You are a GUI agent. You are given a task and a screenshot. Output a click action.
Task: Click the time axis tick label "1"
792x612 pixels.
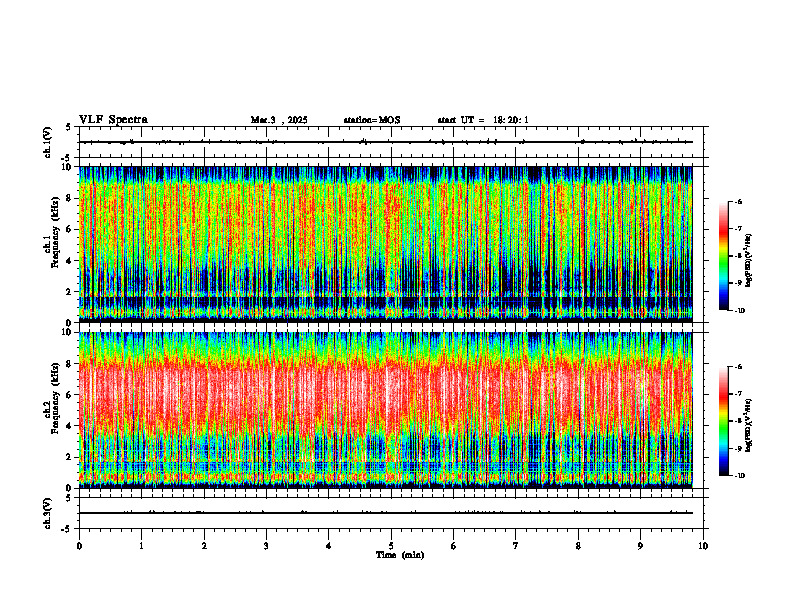click(x=141, y=546)
